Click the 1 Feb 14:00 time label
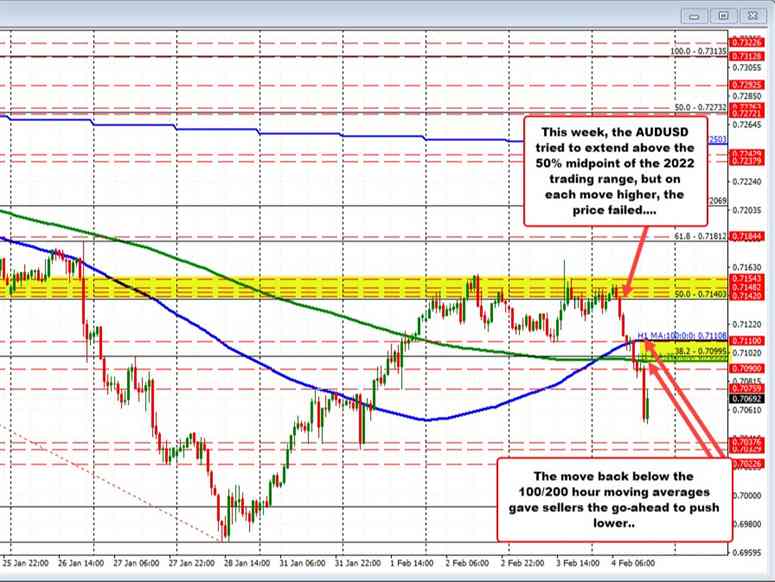The width and height of the screenshot is (775, 582). tap(412, 563)
